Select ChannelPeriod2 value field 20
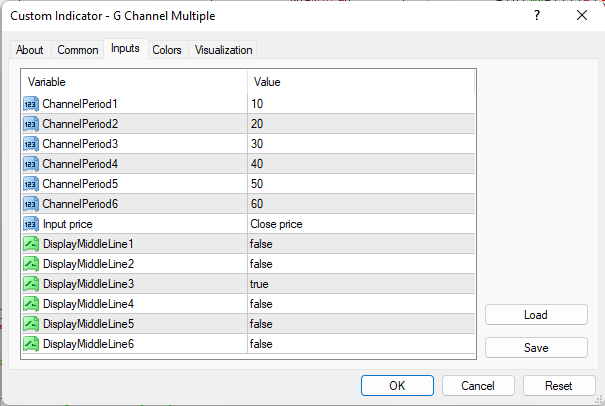The image size is (605, 406). [x=360, y=124]
